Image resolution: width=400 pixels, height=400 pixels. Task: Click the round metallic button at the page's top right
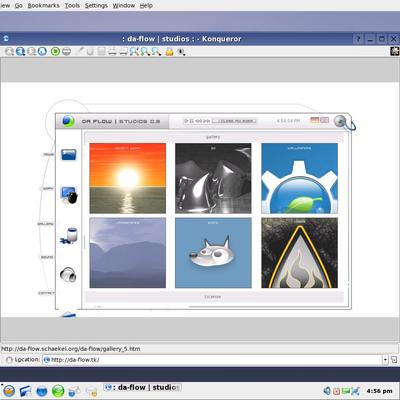click(x=340, y=121)
